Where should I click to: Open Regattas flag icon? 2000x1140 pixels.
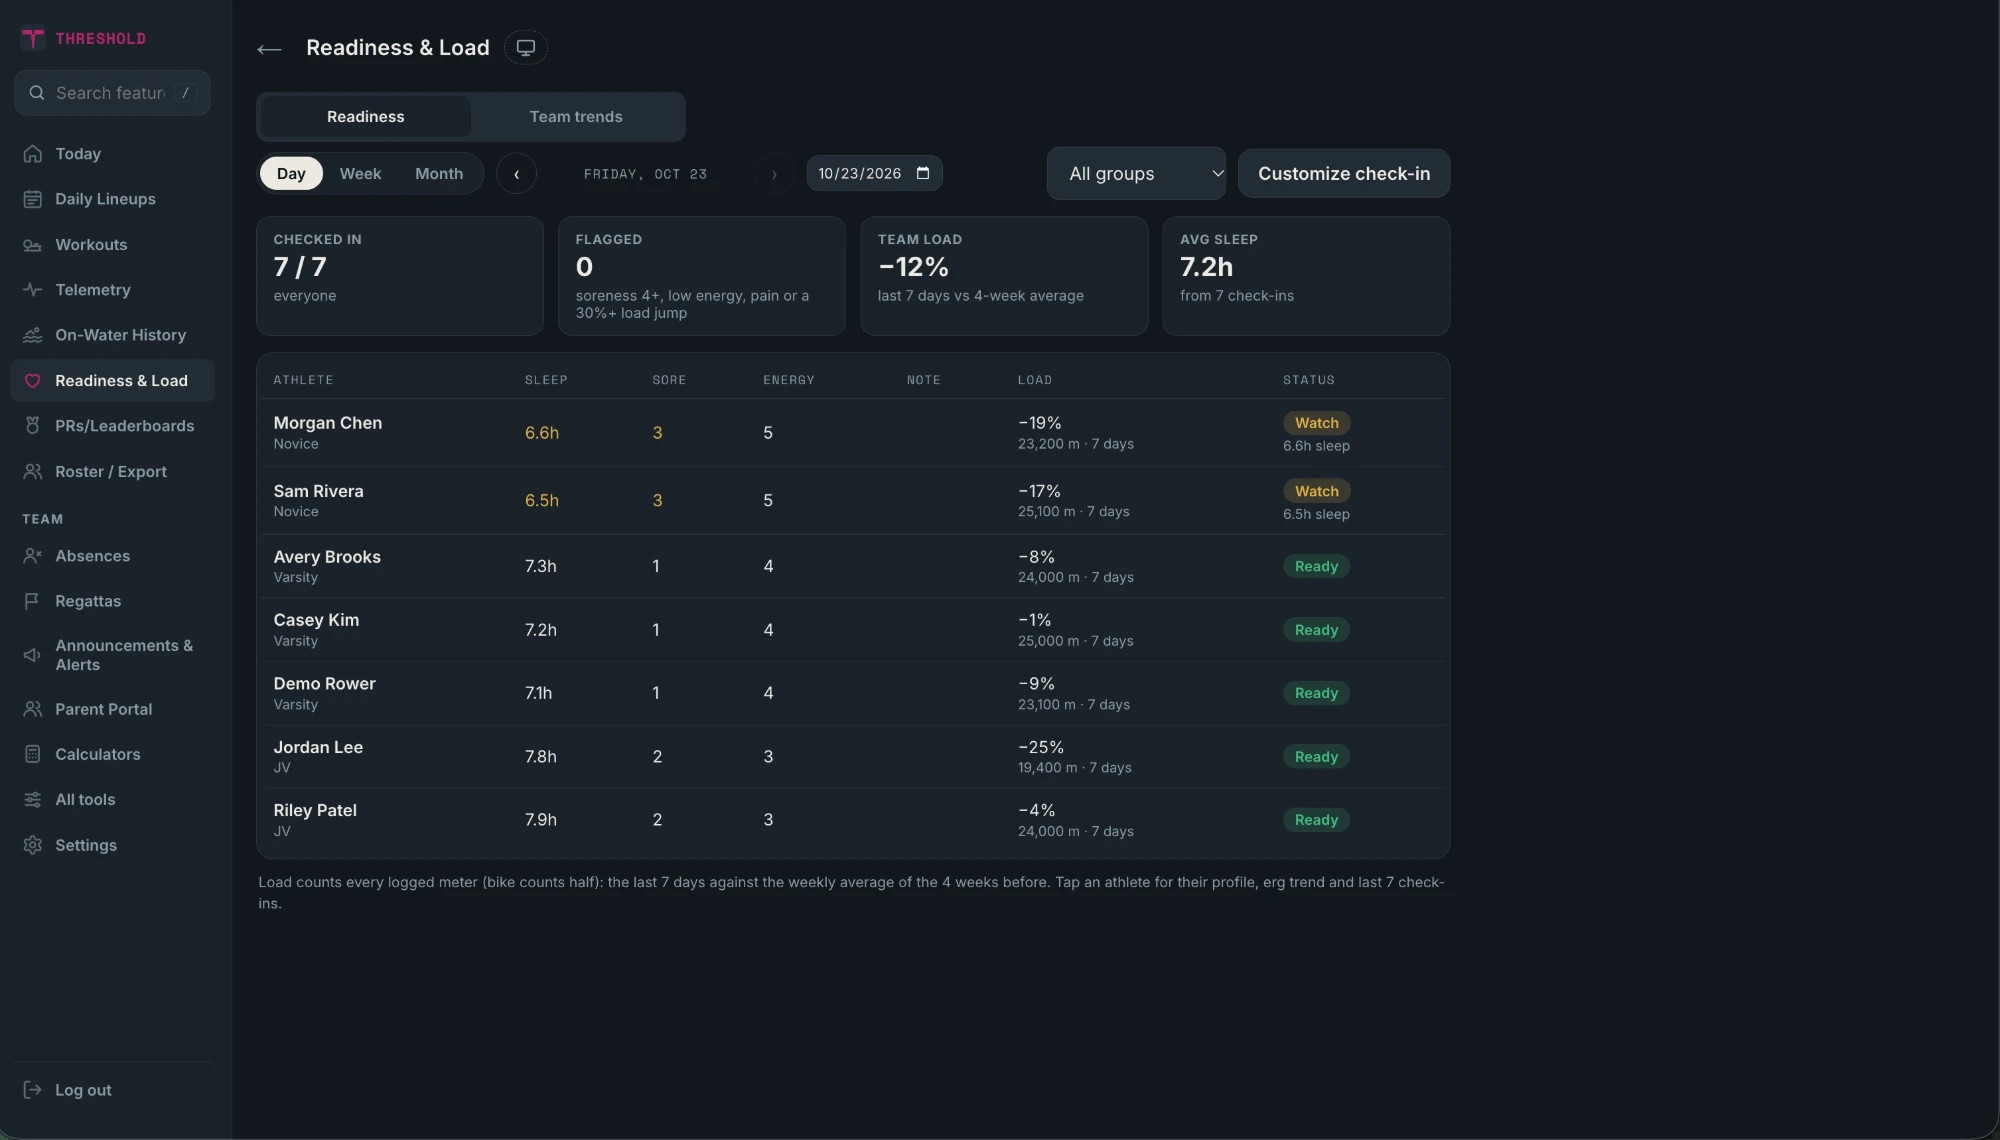point(33,601)
